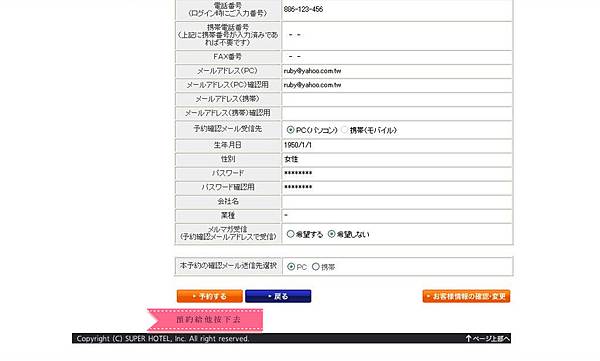
Task: Click the FAX番号 label cell
Action: (x=228, y=57)
